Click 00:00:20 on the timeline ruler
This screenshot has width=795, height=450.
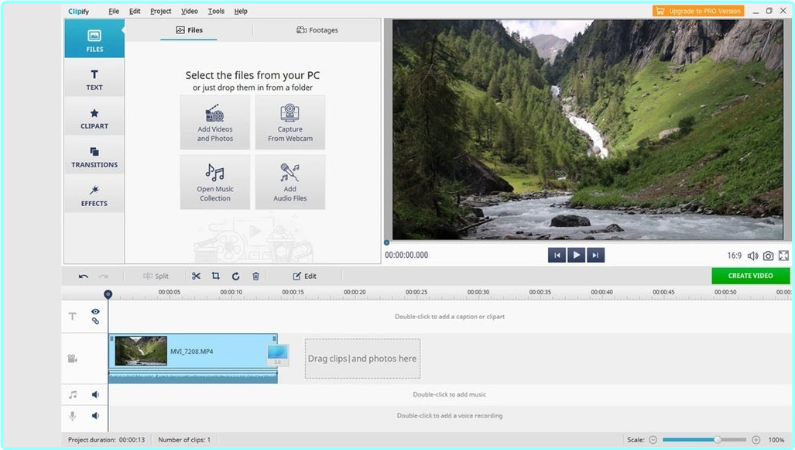[x=354, y=292]
